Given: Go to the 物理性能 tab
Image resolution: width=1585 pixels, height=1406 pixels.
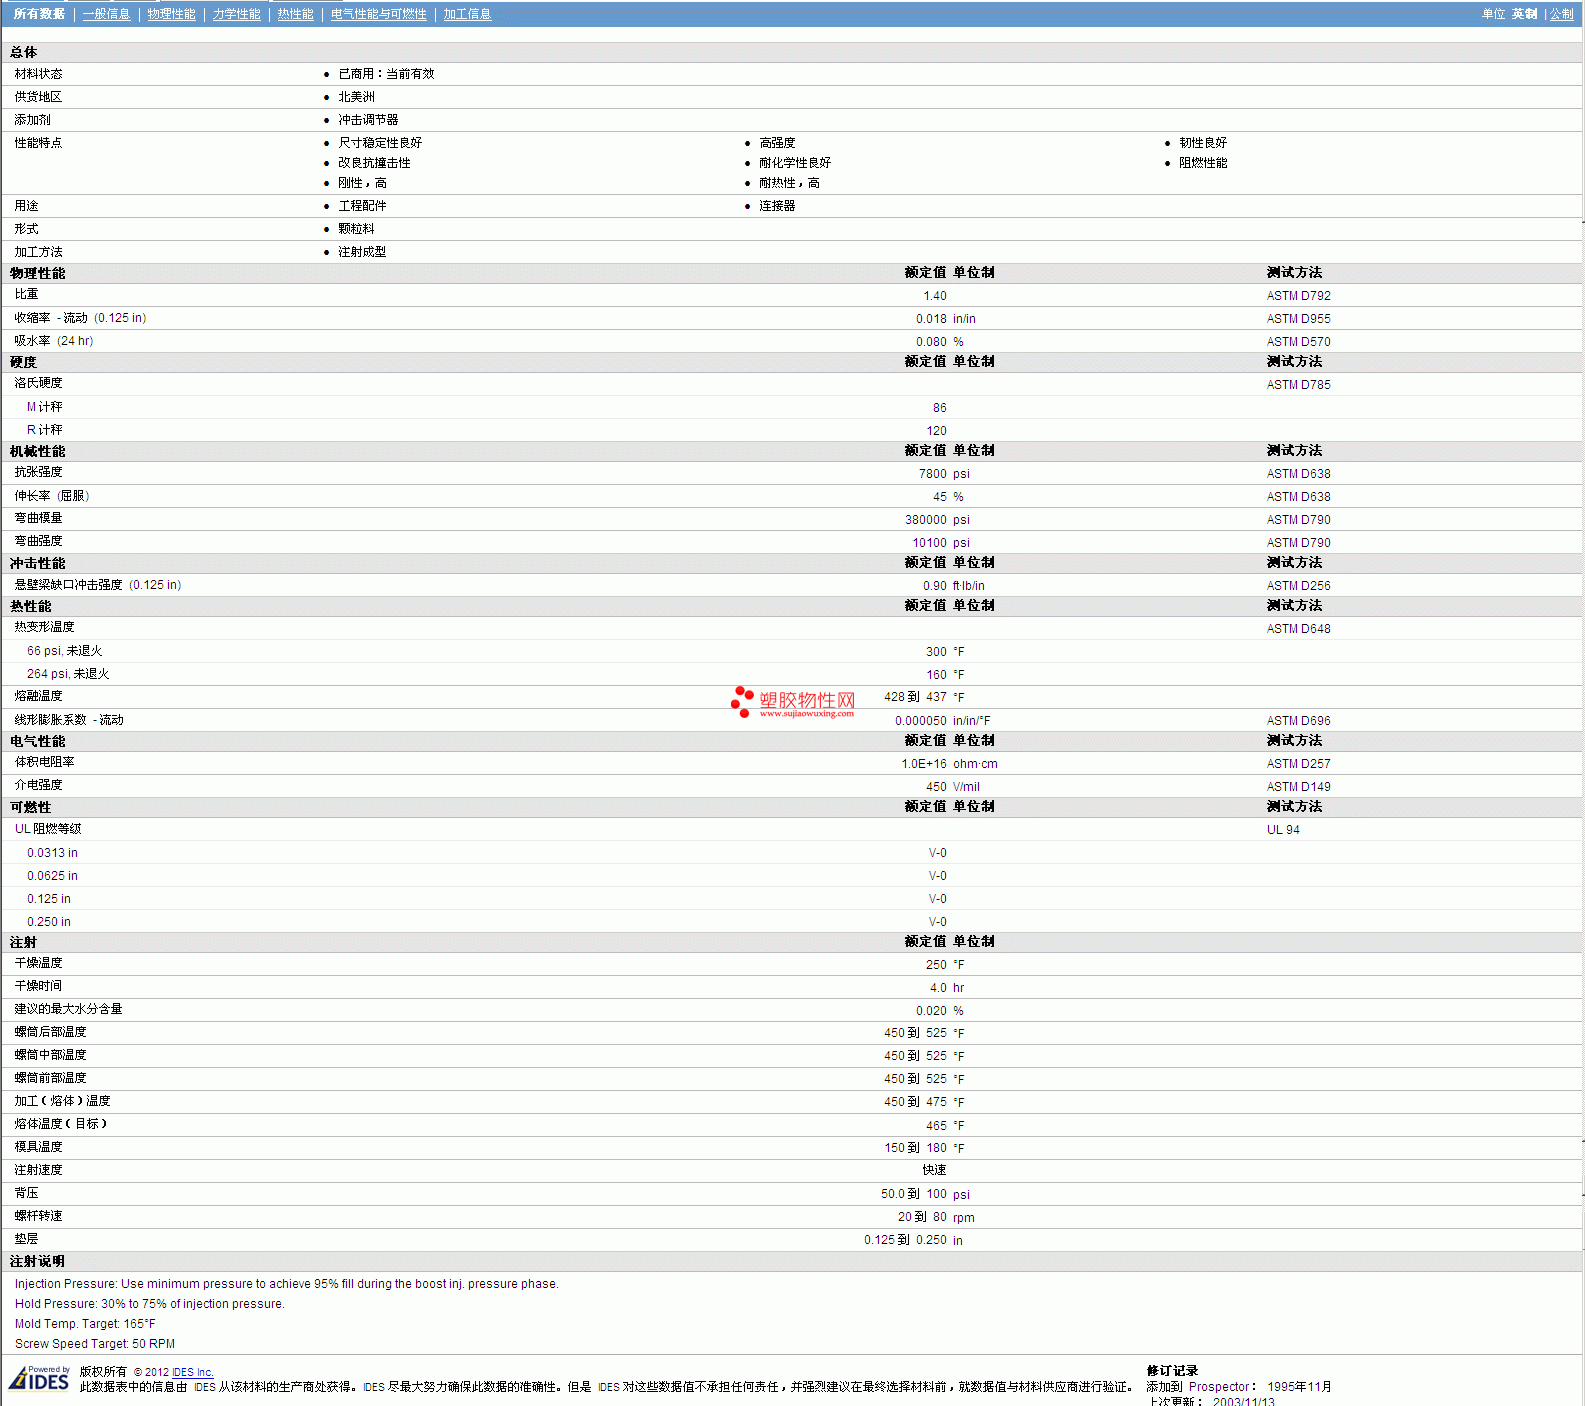Looking at the screenshot, I should click(171, 14).
